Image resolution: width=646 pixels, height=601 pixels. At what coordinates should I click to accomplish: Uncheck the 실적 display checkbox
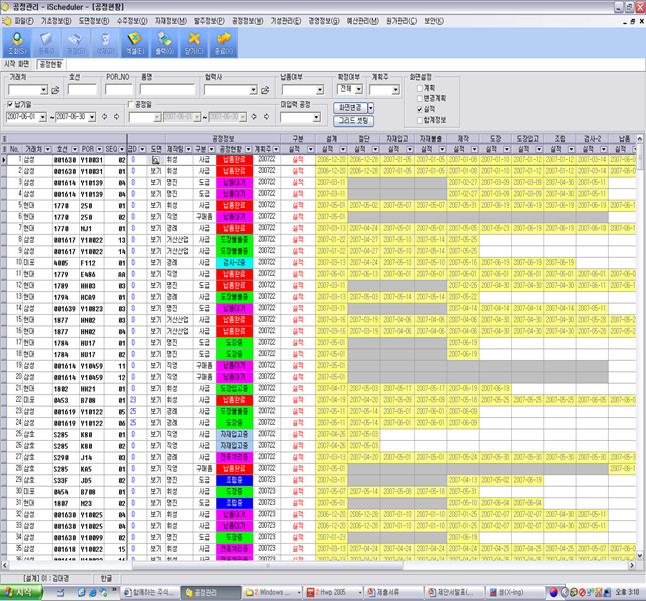pos(420,109)
